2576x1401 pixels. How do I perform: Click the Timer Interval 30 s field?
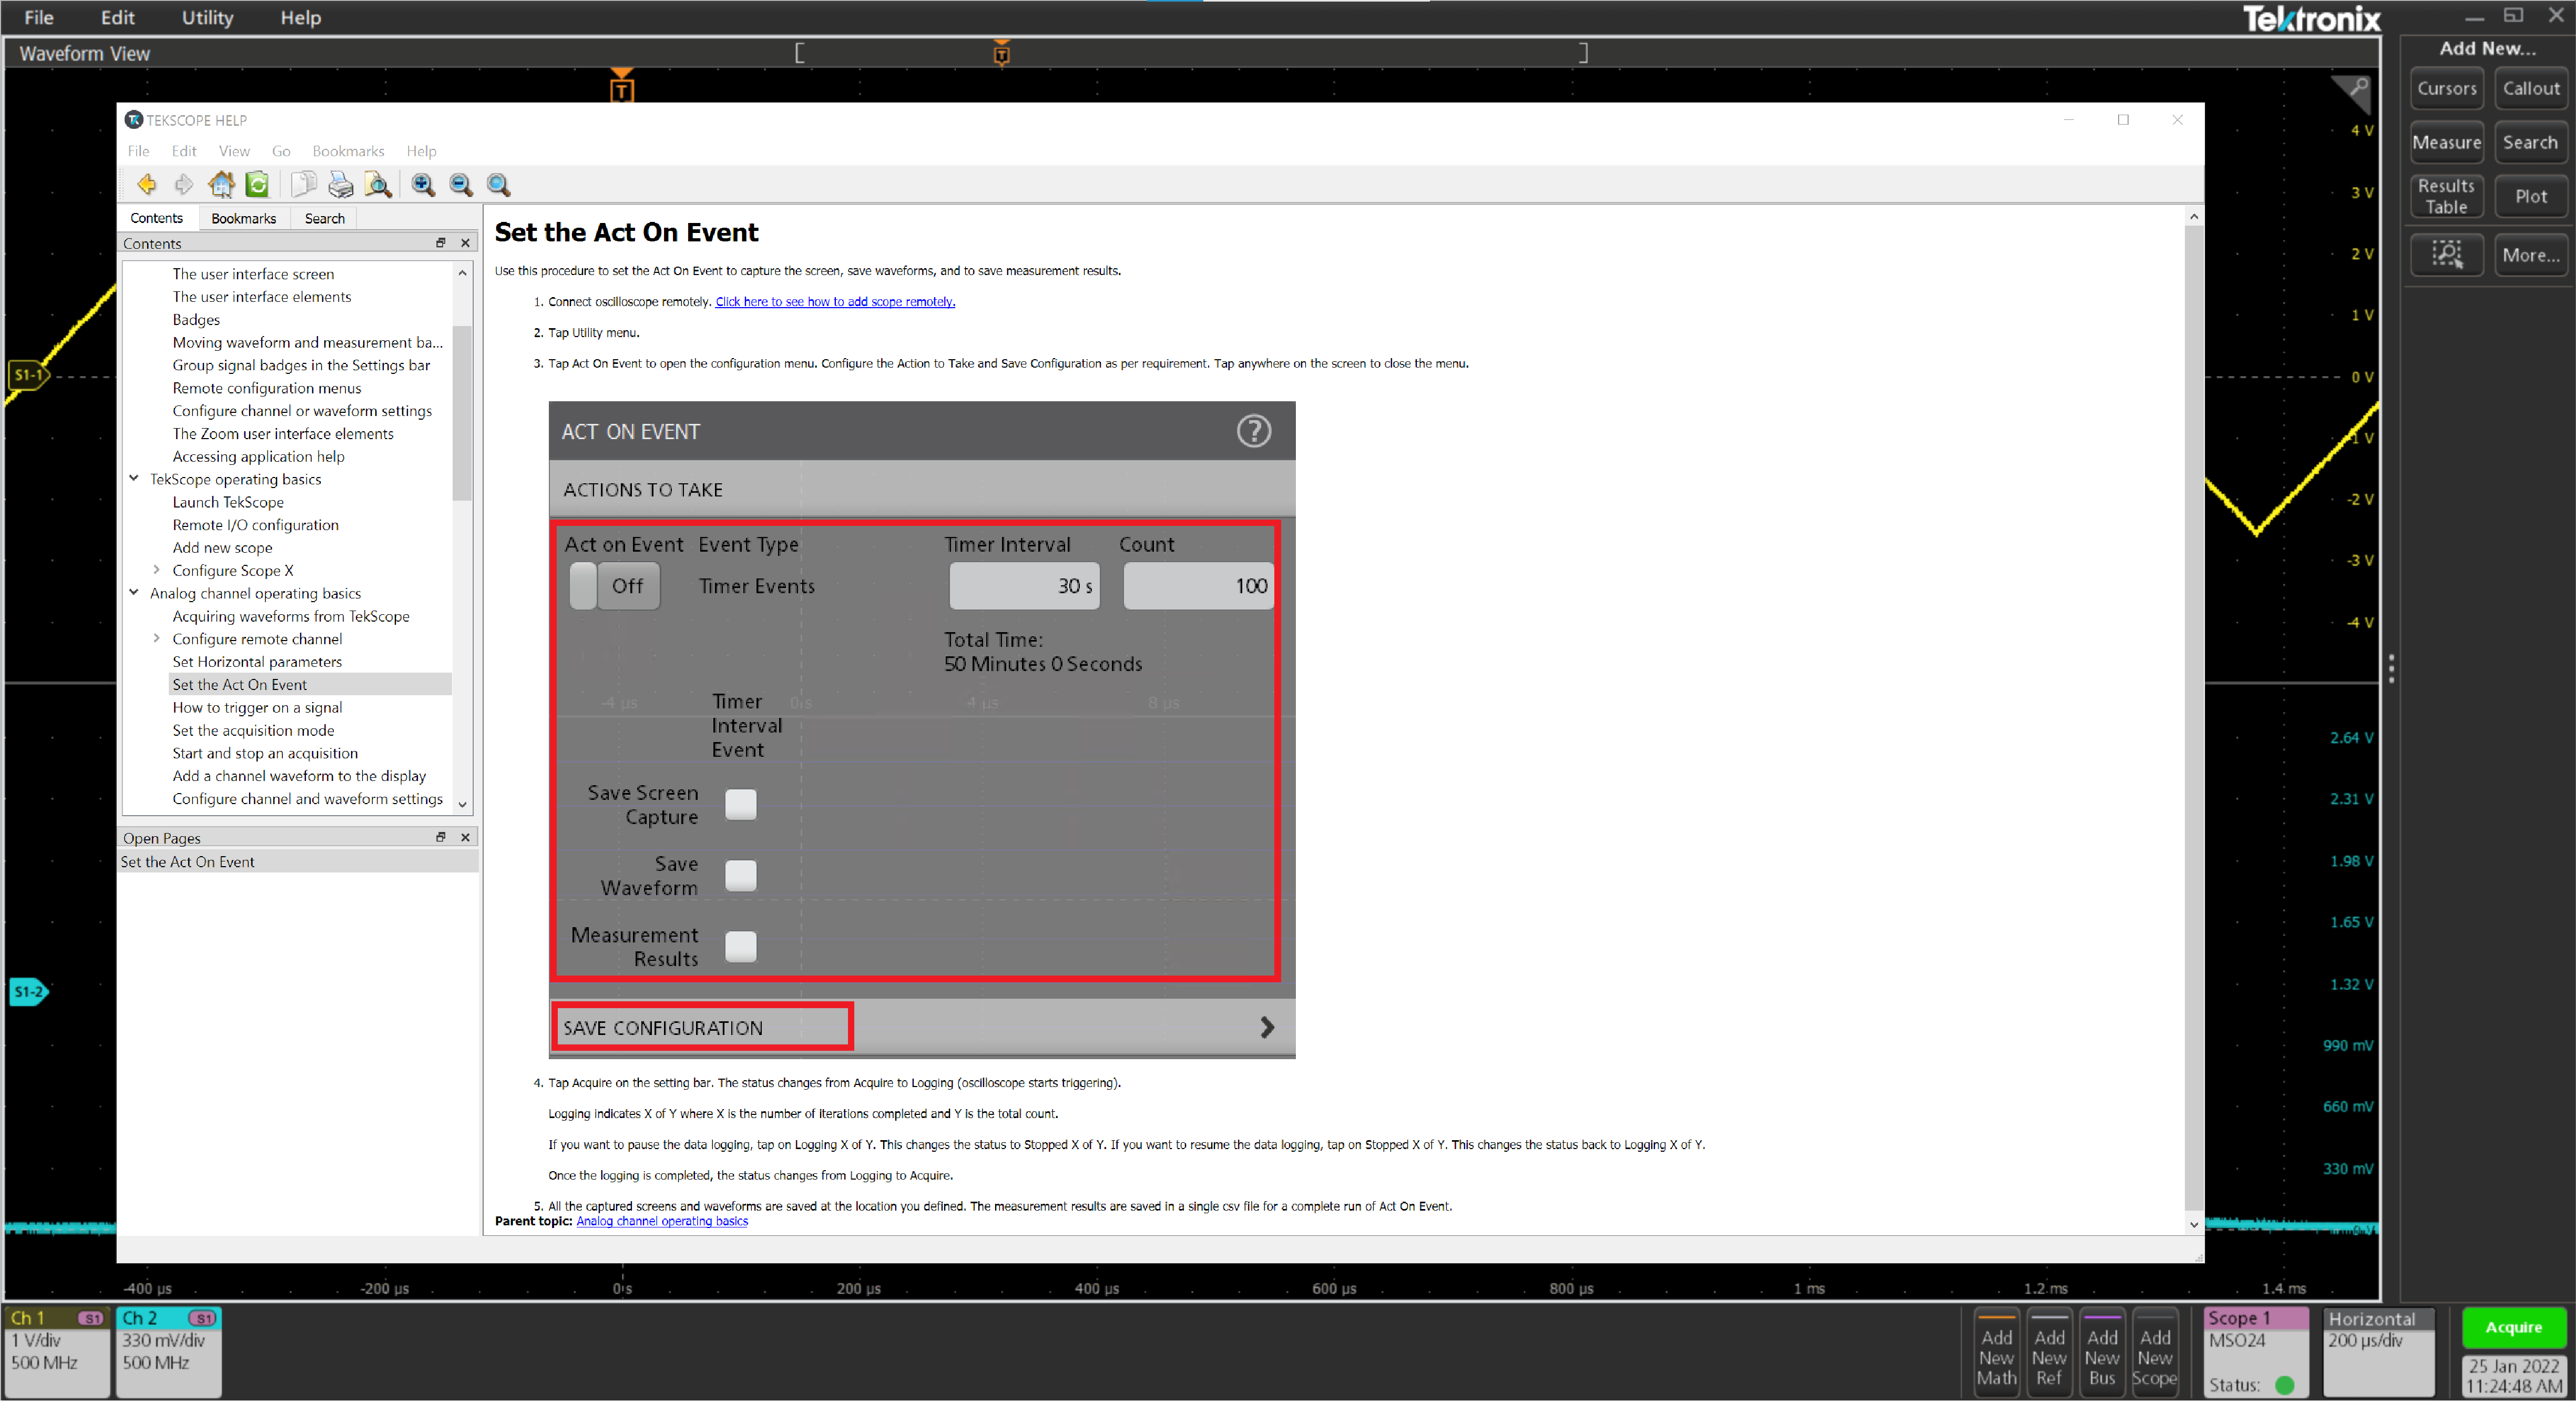pyautogui.click(x=1023, y=586)
